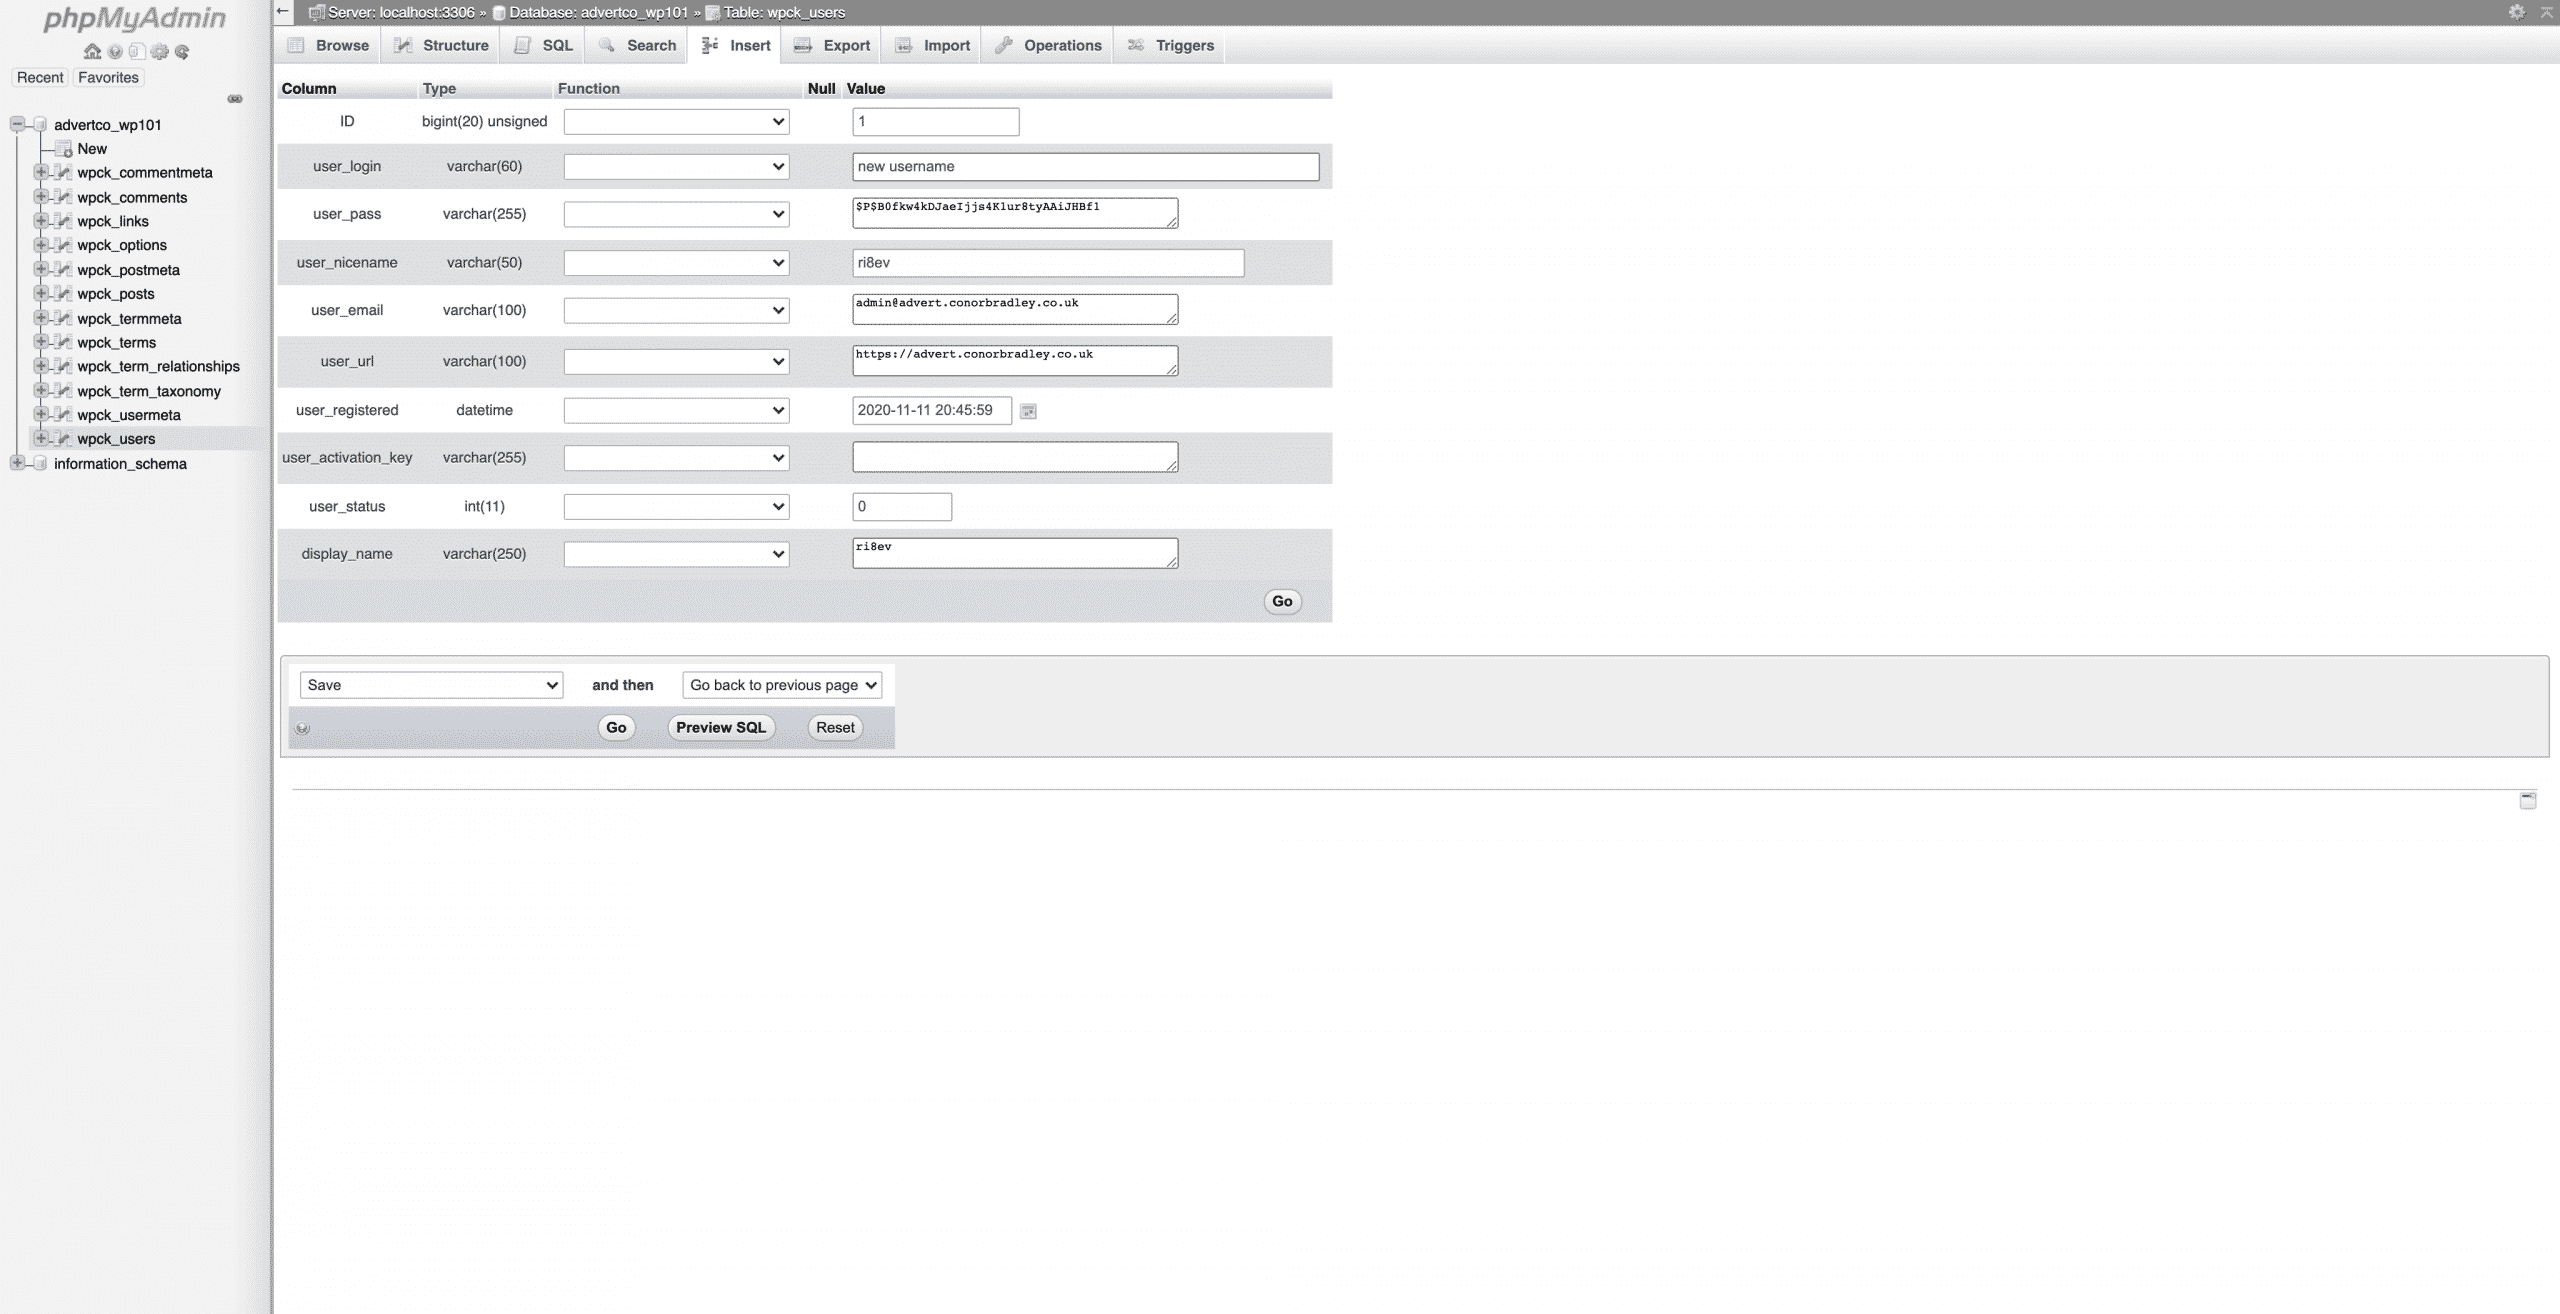Screen dimensions: 2560x1314
Task: Click wpck_comments table icon
Action: 63,197
